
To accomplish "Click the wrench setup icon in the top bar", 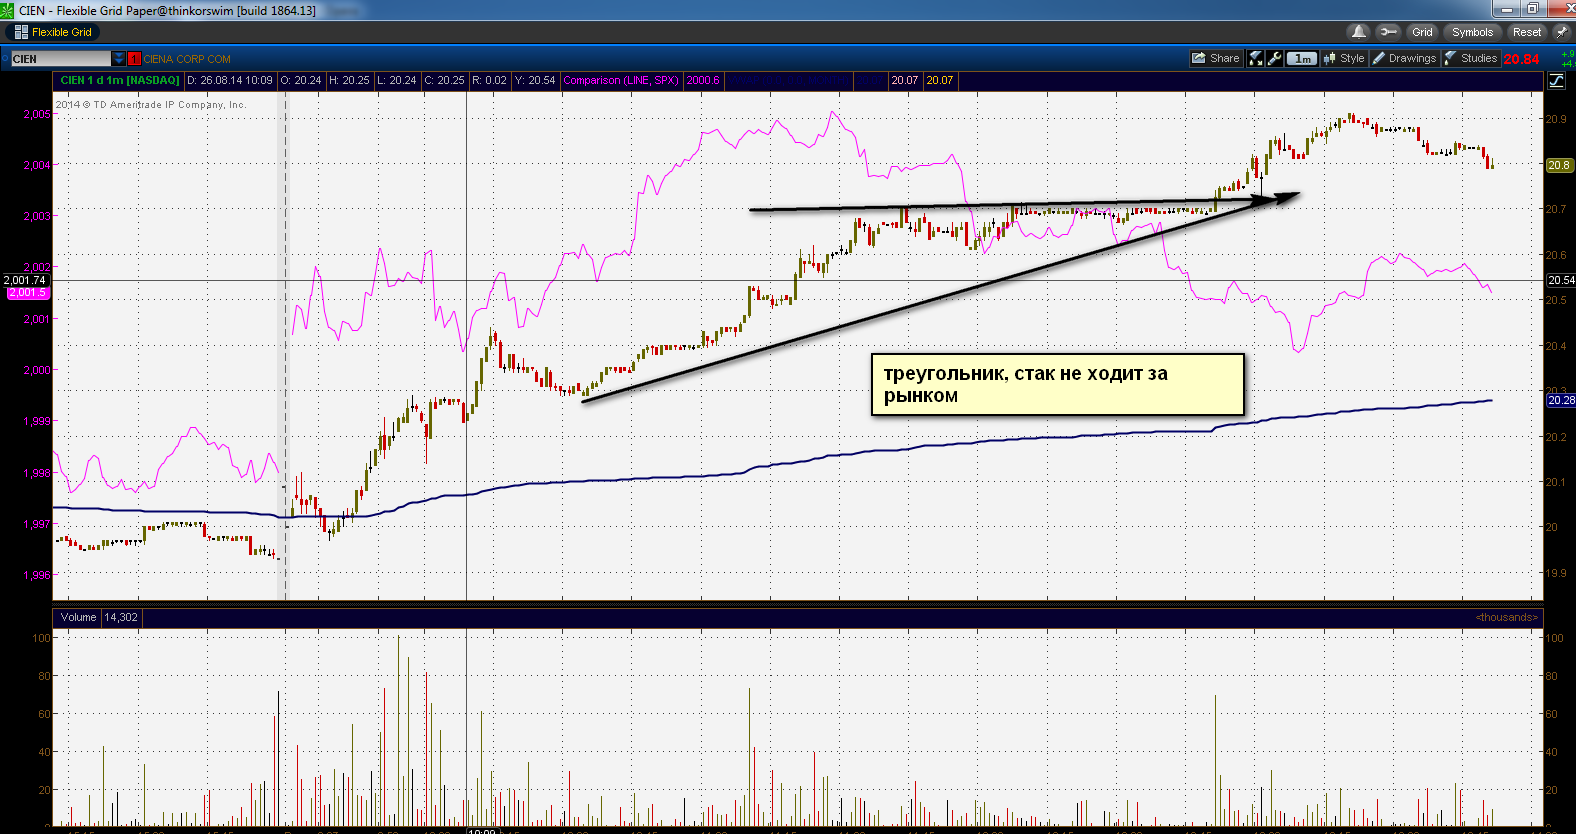I will [1387, 32].
